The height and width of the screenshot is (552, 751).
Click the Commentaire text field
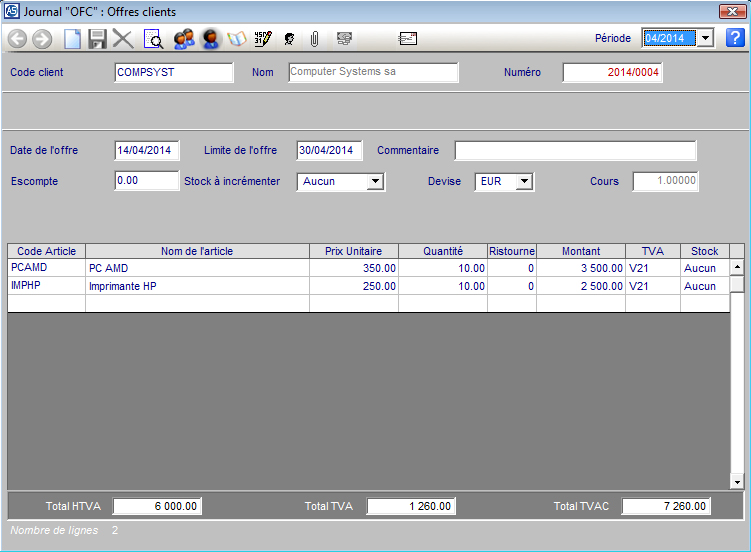point(575,151)
